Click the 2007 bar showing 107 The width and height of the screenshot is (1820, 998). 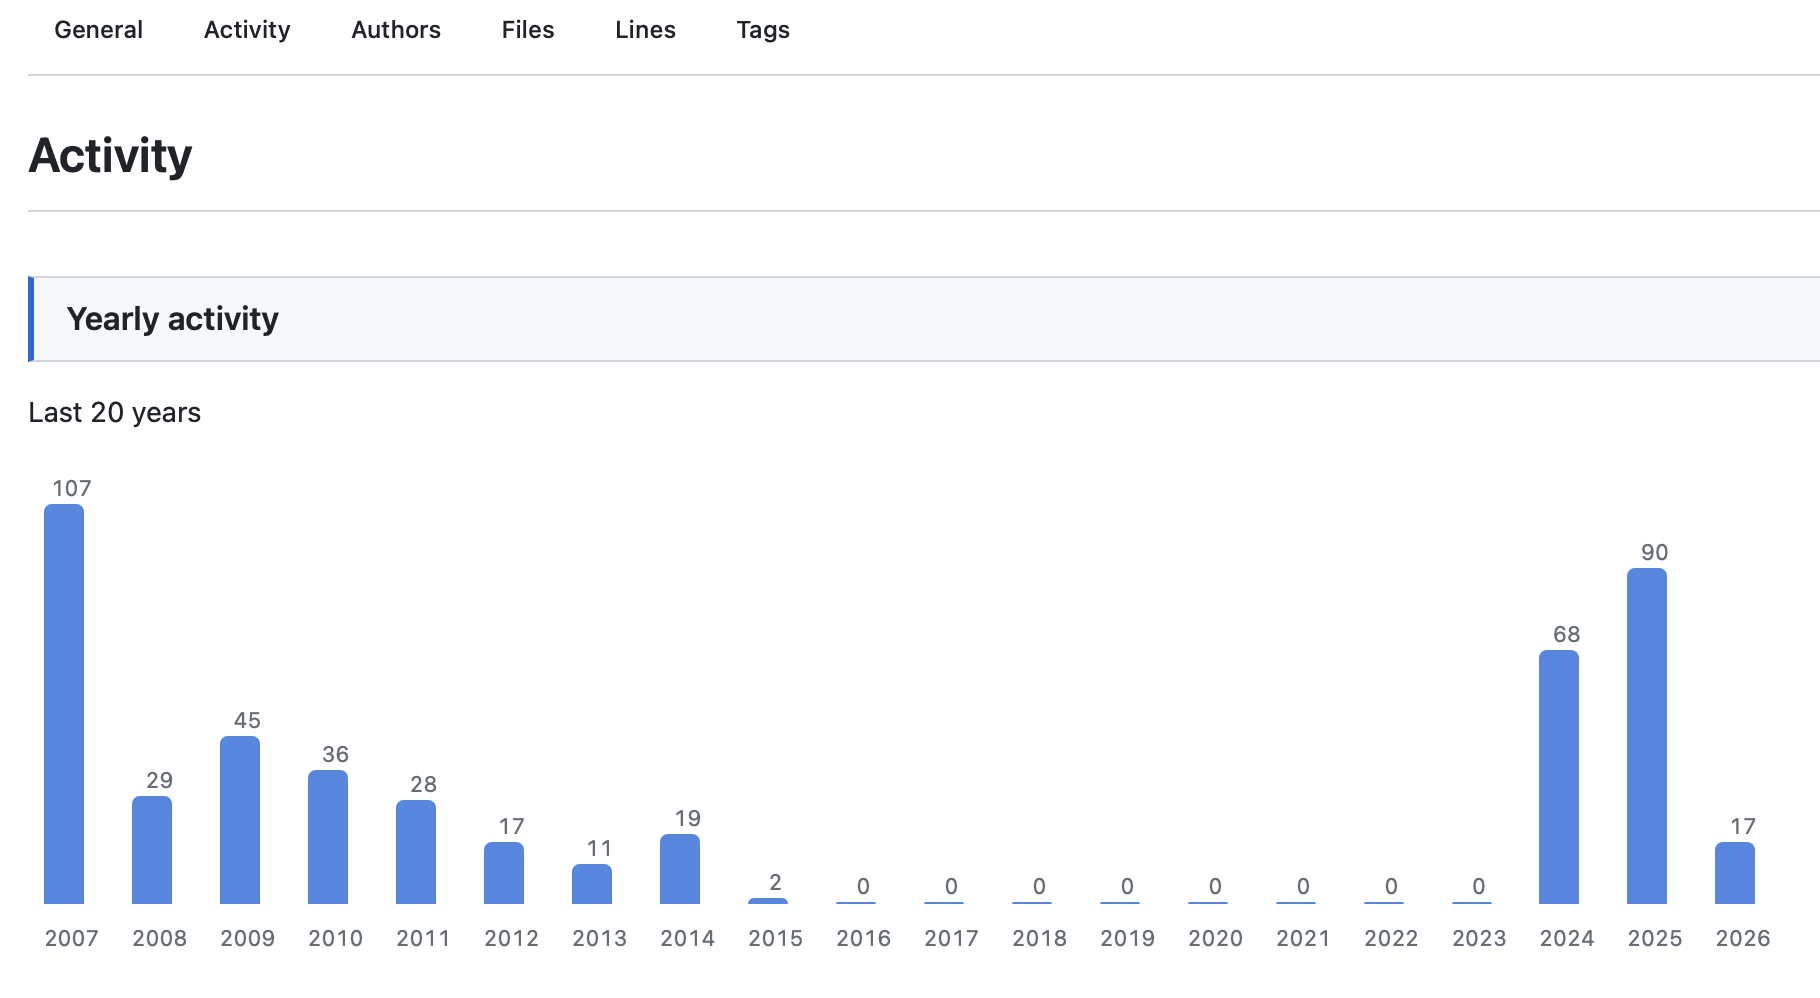point(64,704)
